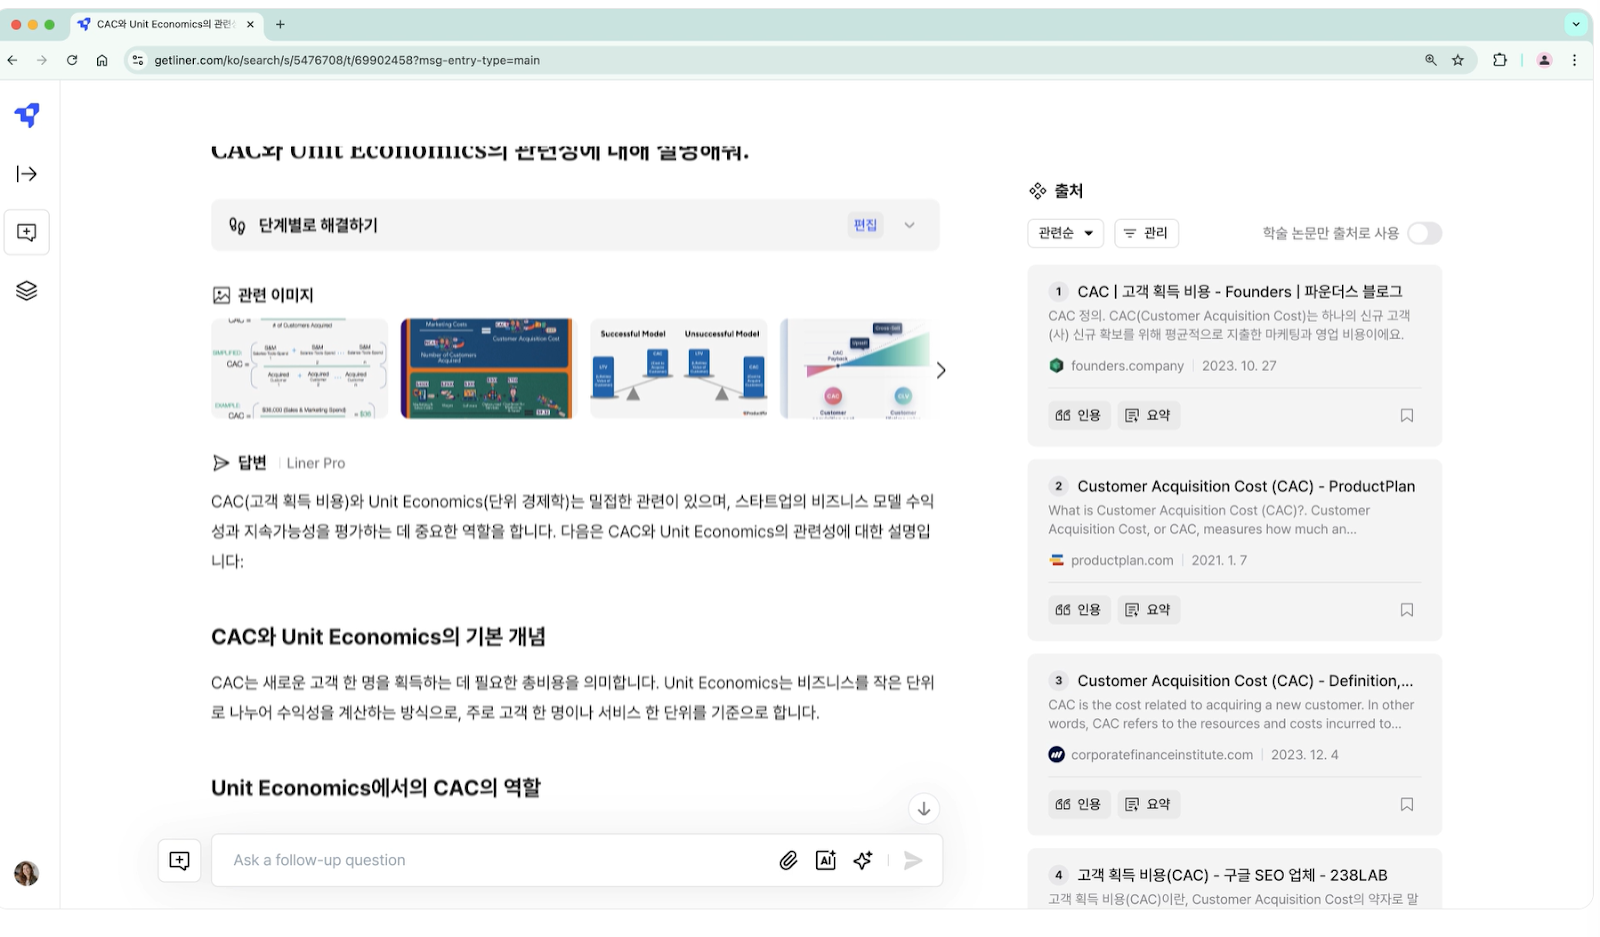Open the dark blue marketing costs image

tap(489, 369)
